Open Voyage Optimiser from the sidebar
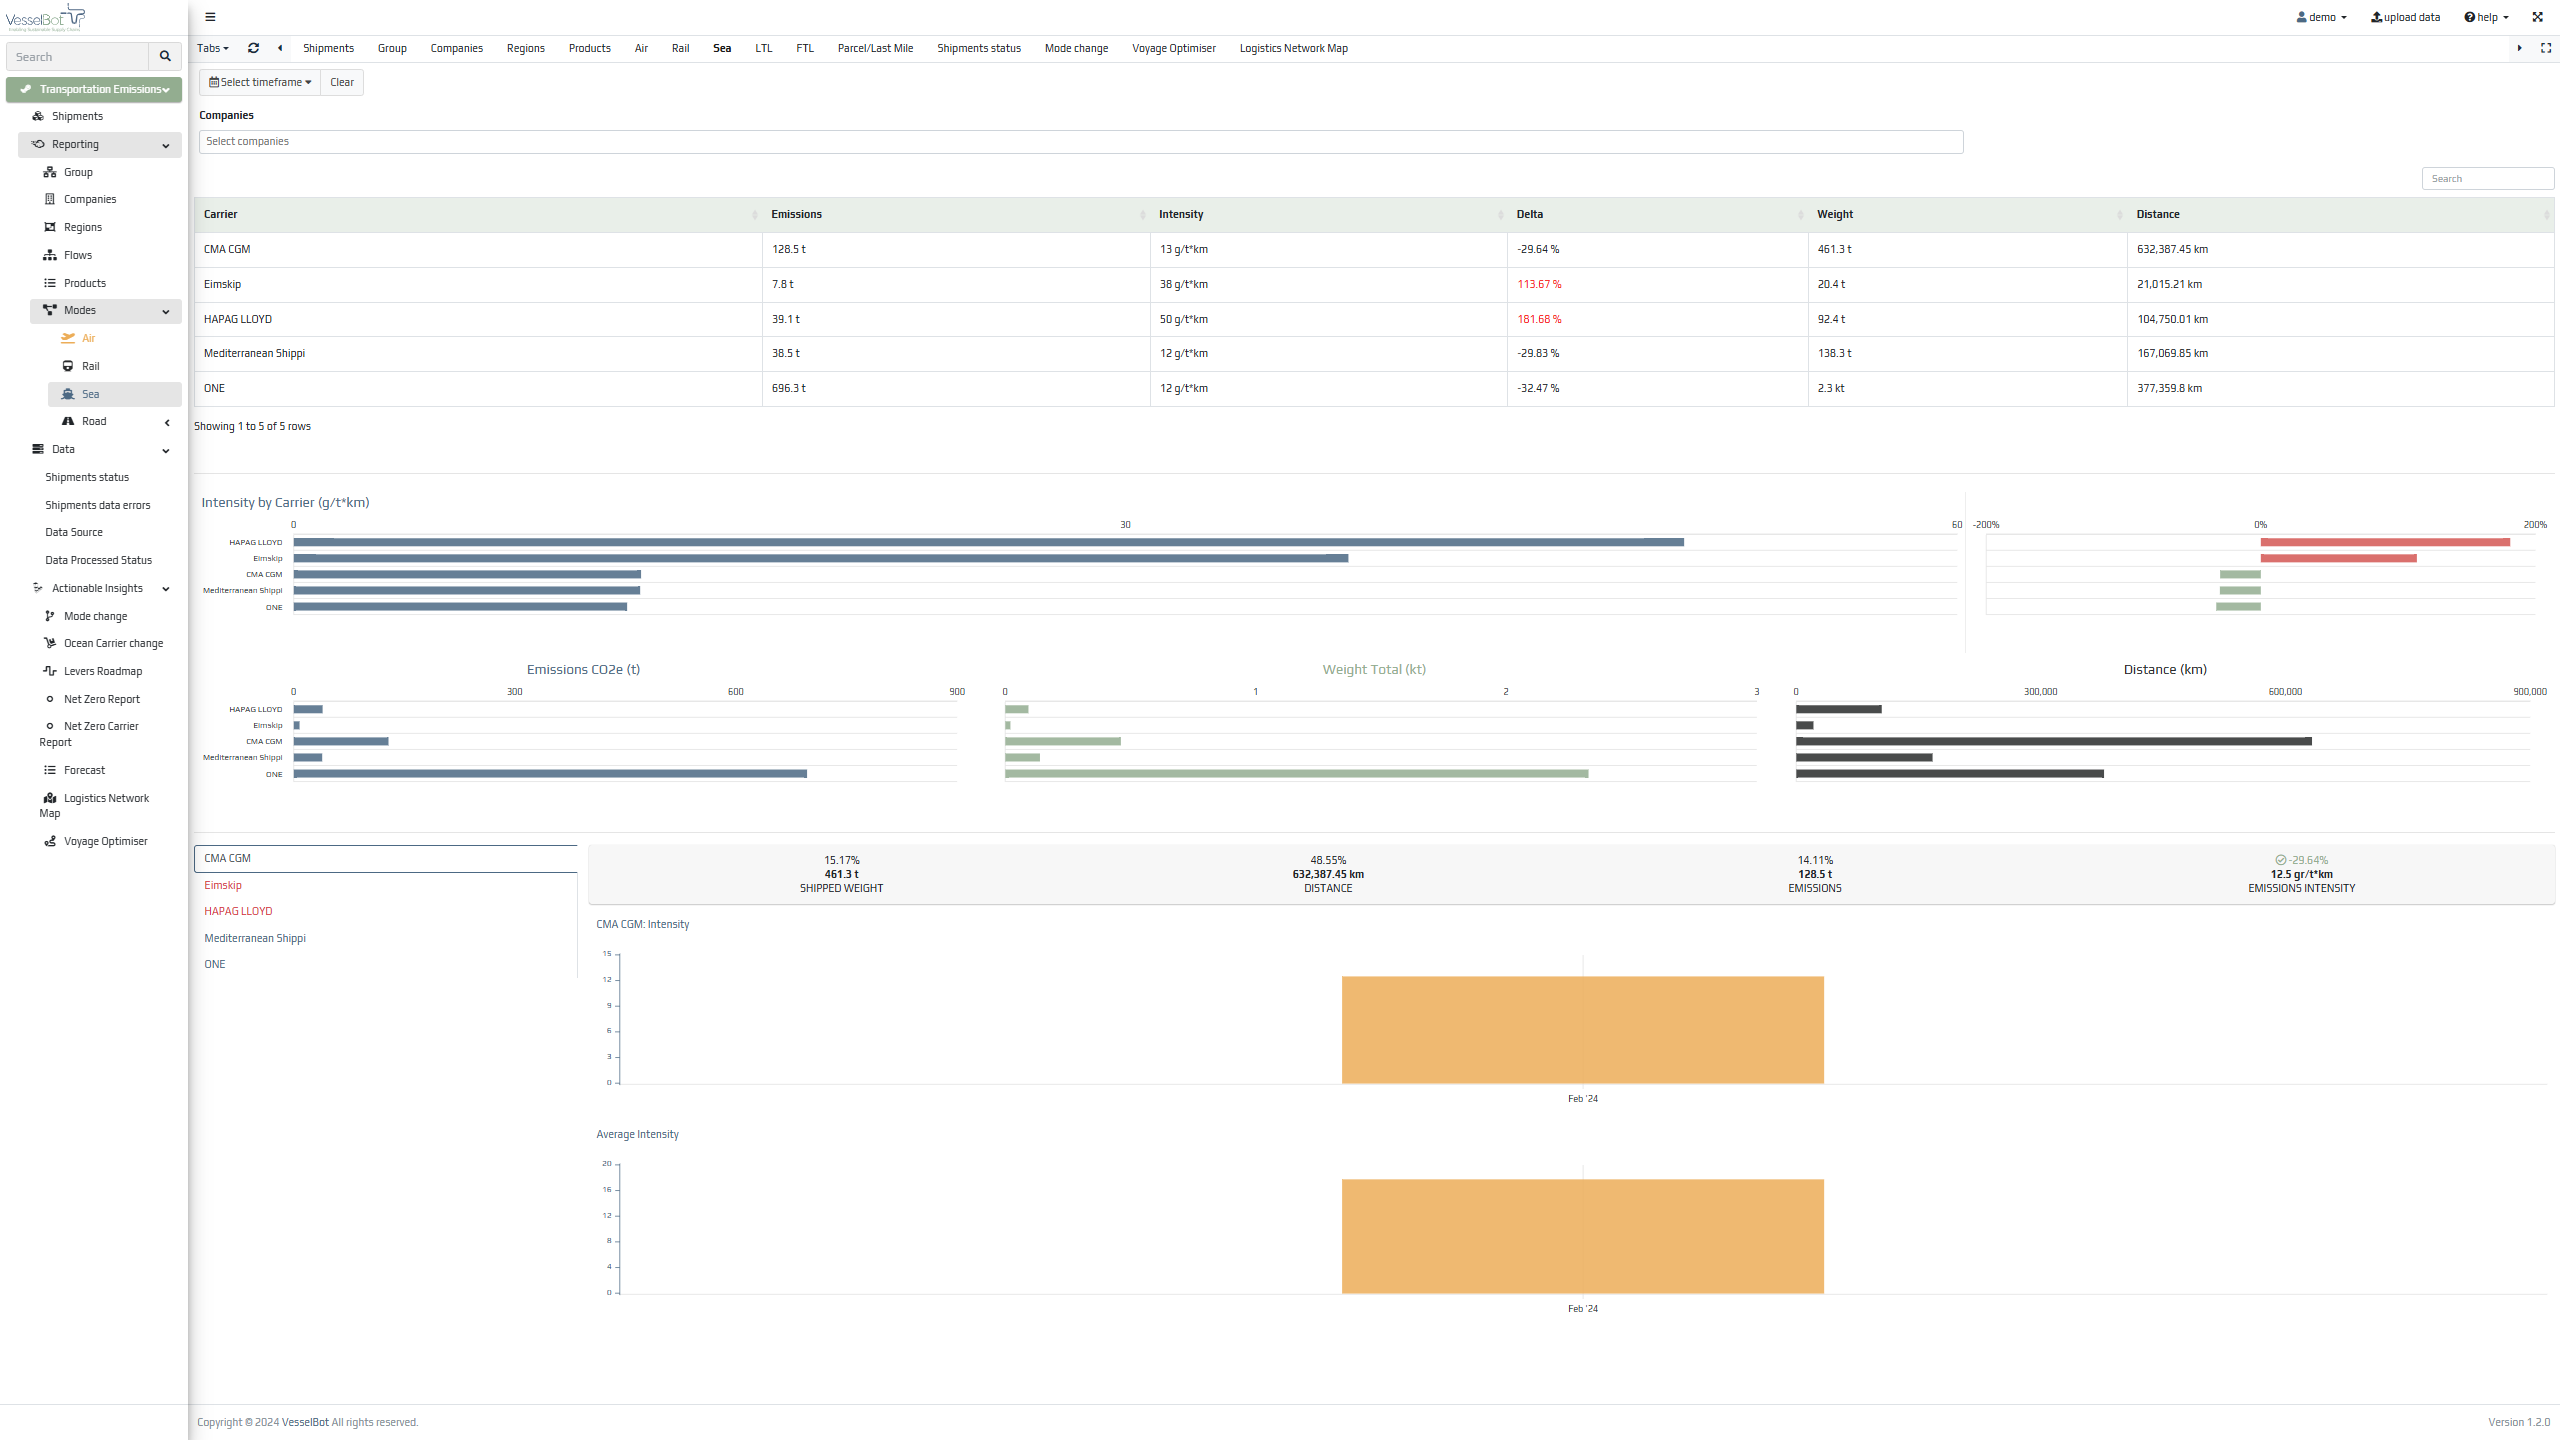 [x=105, y=841]
